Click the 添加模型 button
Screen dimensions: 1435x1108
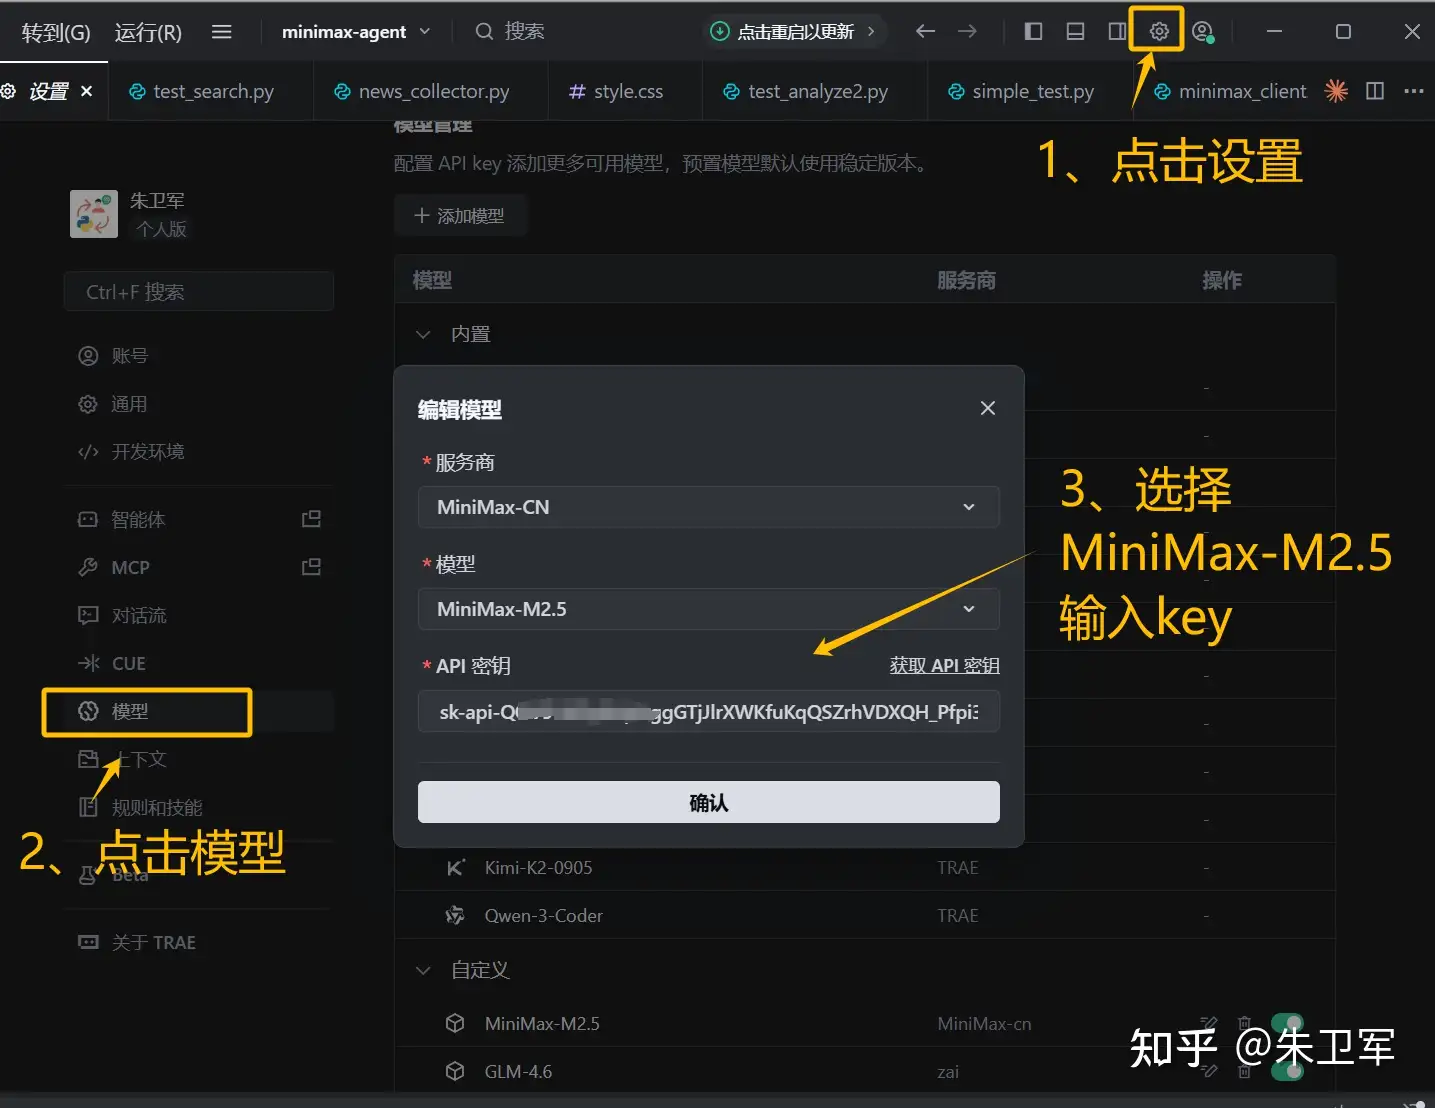click(460, 215)
